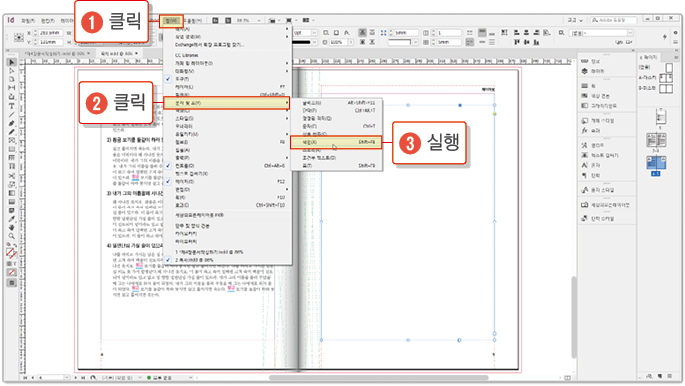This screenshot has height=386, width=685.
Task: Select the Pen tool
Action: click(x=12, y=123)
